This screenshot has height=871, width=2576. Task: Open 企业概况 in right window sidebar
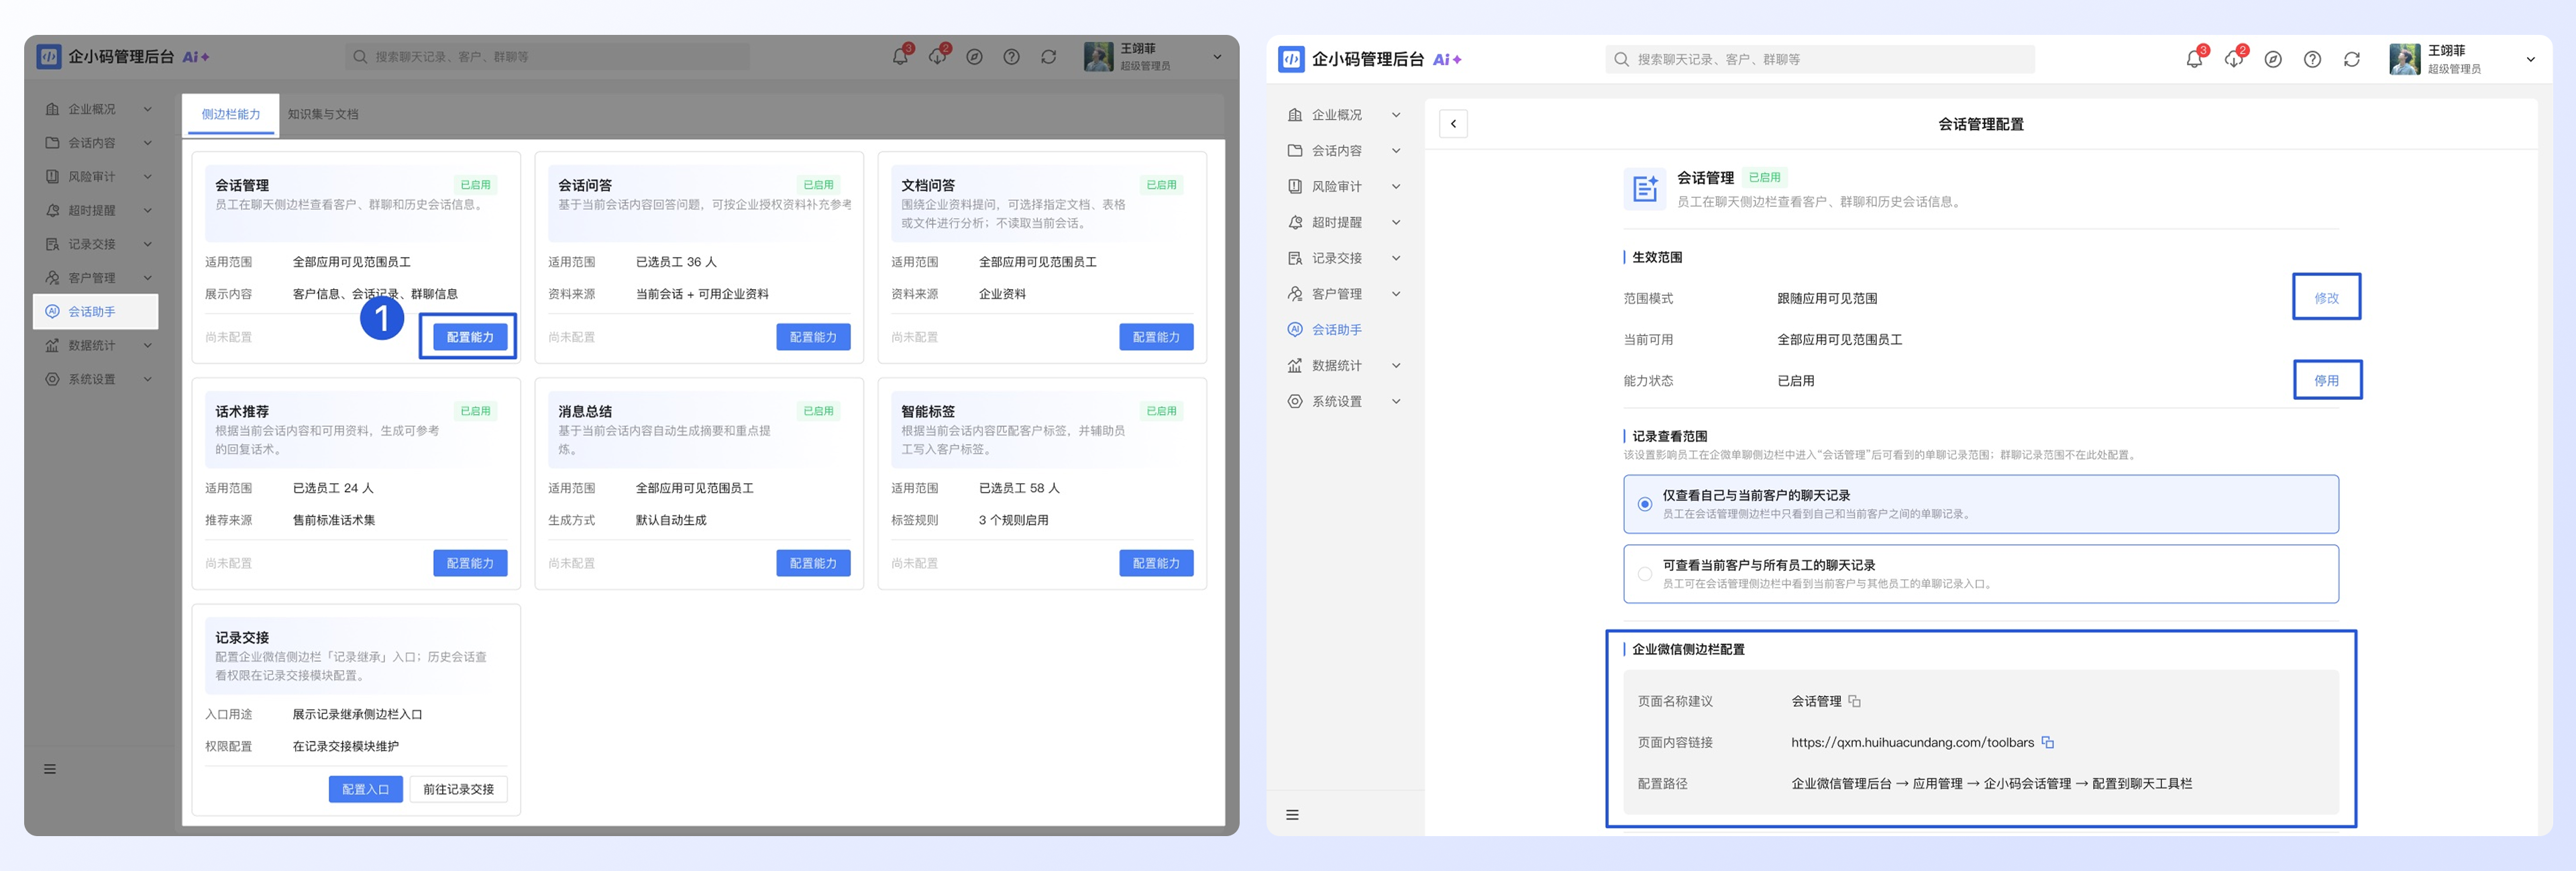pos(1336,115)
